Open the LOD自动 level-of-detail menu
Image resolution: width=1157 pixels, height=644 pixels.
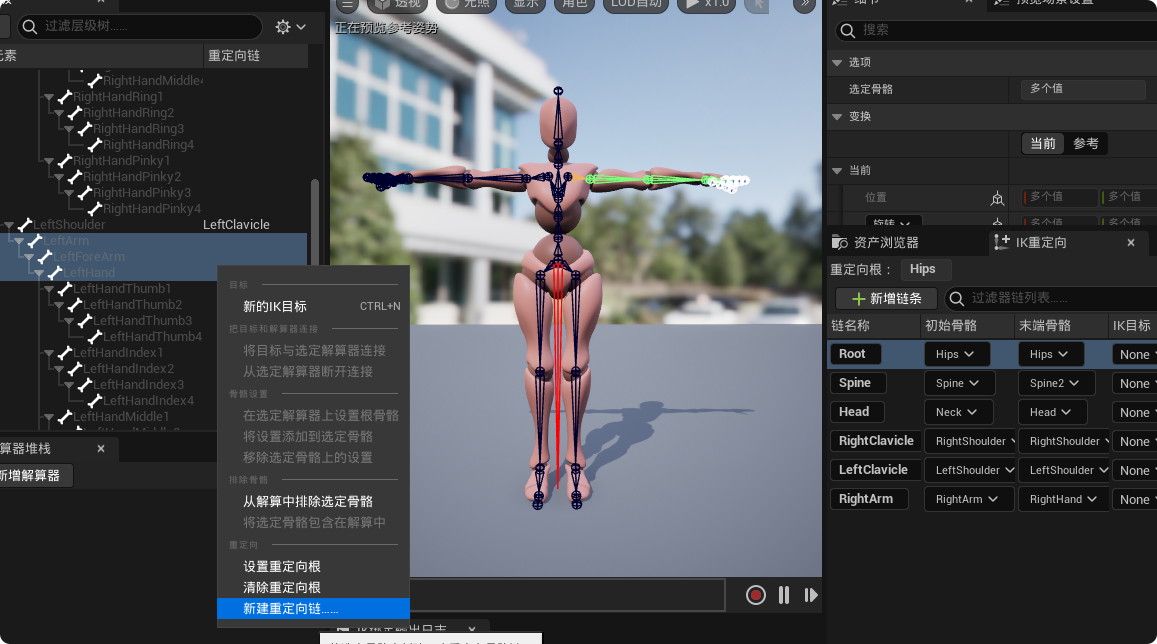(x=636, y=4)
